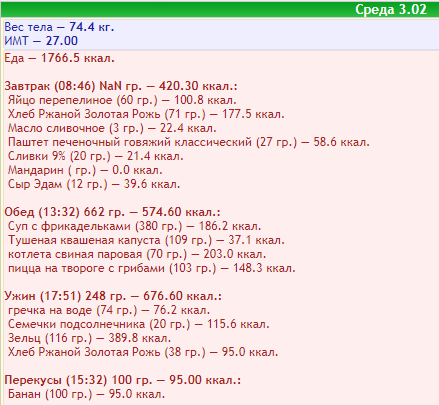The width and height of the screenshot is (439, 405).
Task: Select the Зельц 116 гр. entry
Action: click(x=89, y=338)
